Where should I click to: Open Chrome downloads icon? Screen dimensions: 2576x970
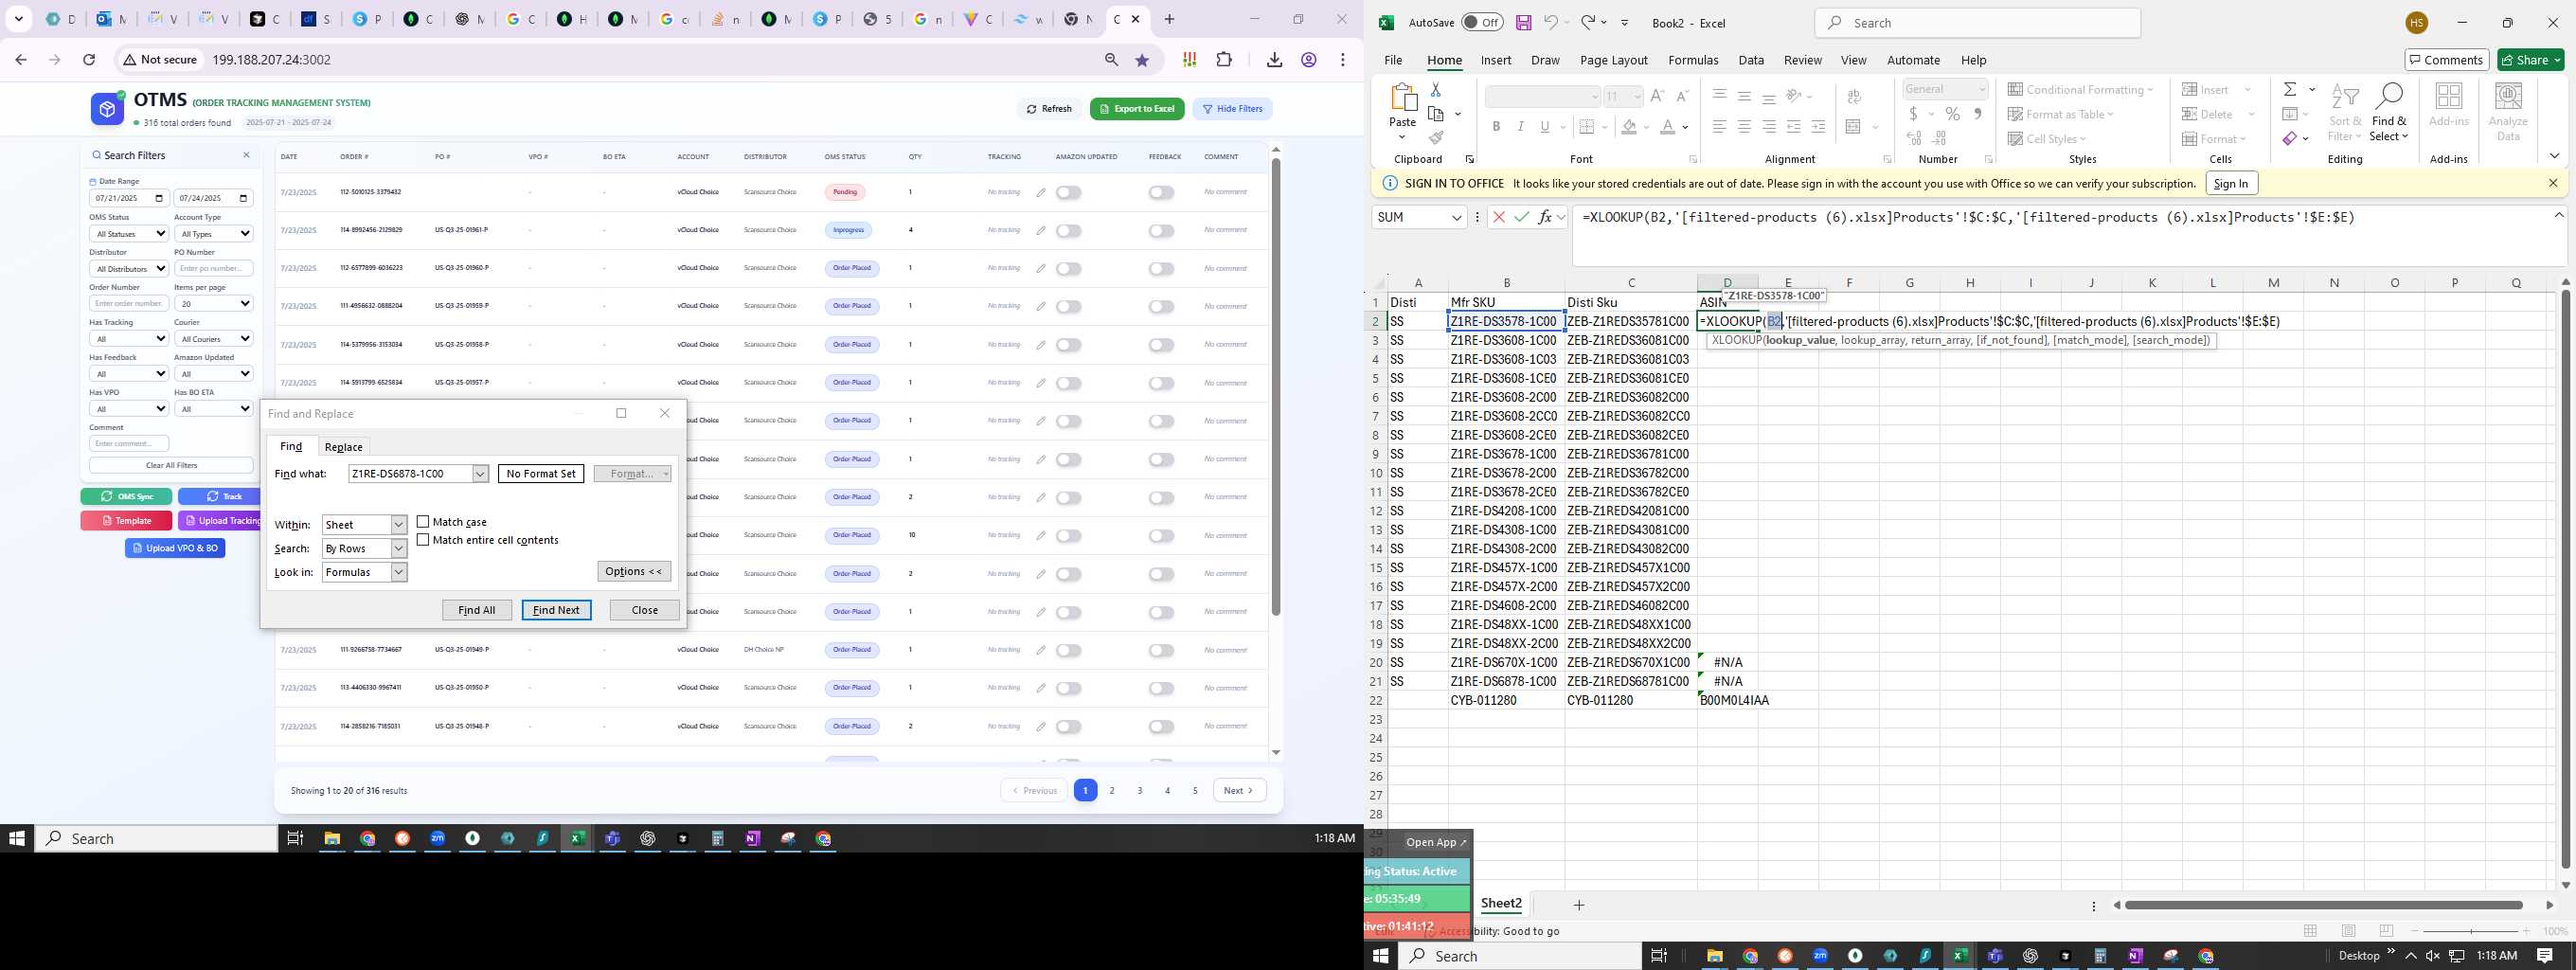click(x=1274, y=60)
